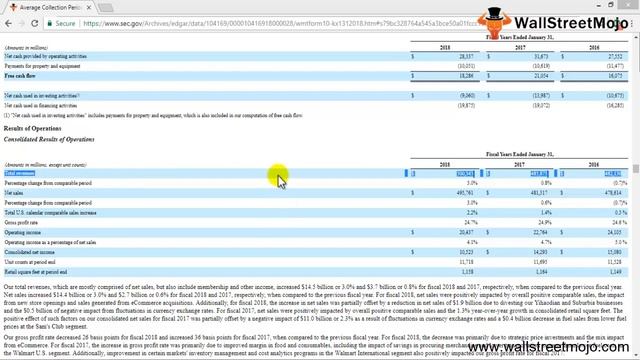The height and width of the screenshot is (360, 640).
Task: Click Net cash used in investing activities
Action: pyautogui.click(x=42, y=96)
